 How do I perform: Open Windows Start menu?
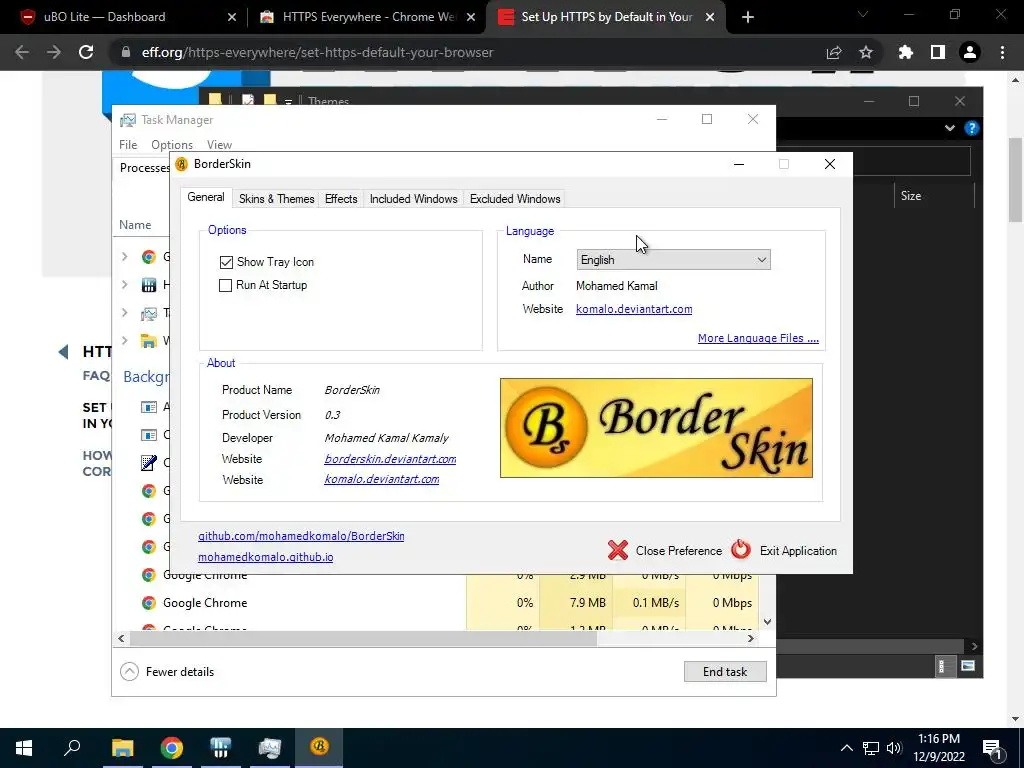click(24, 748)
